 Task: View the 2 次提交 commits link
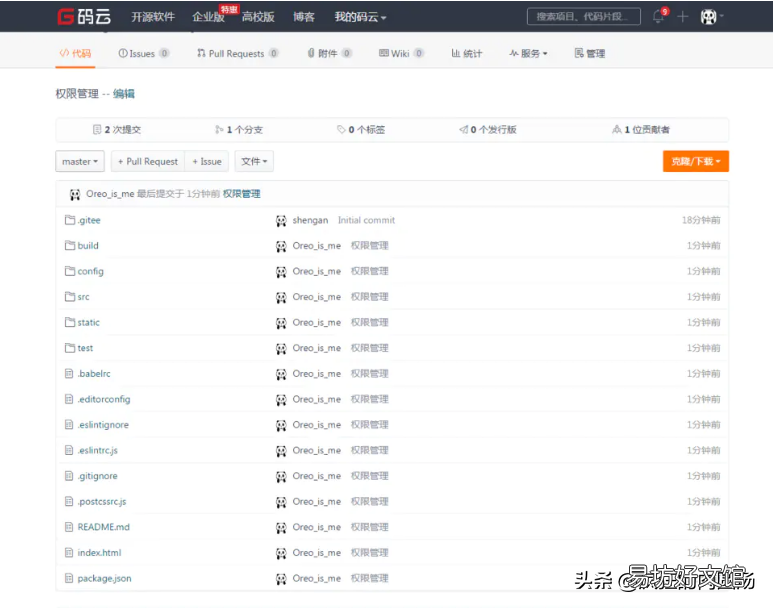tap(117, 130)
